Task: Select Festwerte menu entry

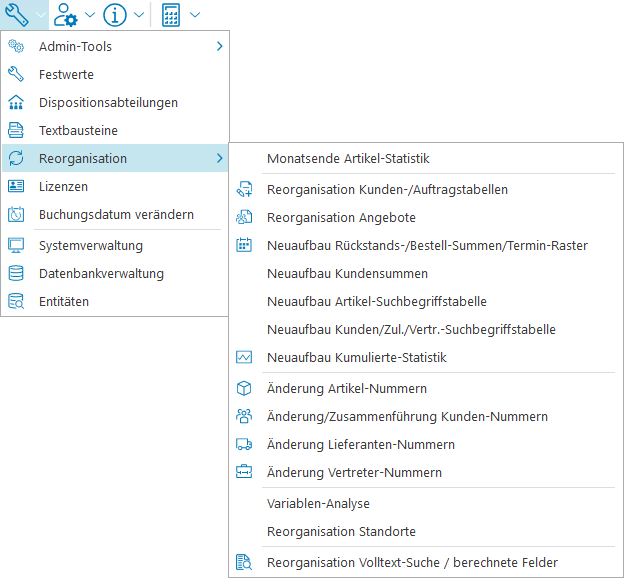Action: 66,74
